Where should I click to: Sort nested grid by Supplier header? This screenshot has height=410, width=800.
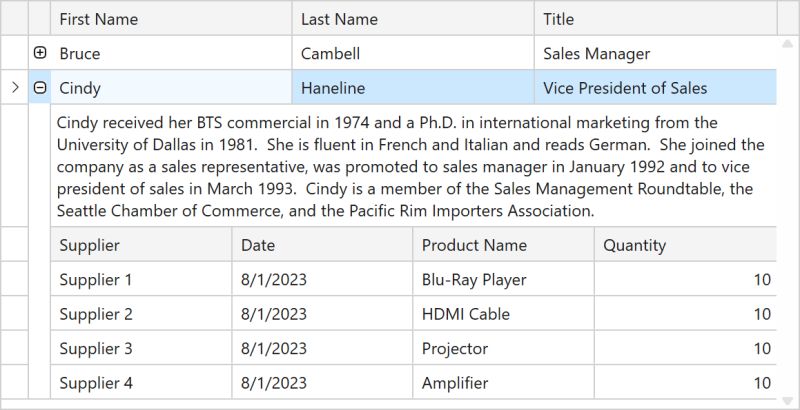pos(141,245)
